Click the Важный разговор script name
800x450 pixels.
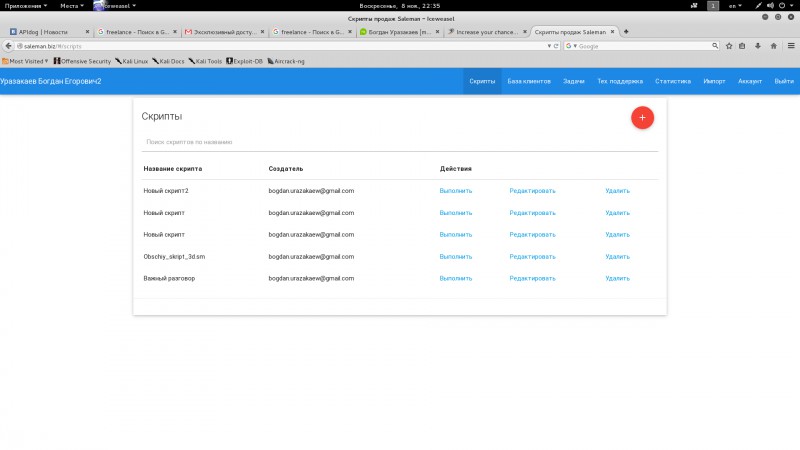pos(169,279)
